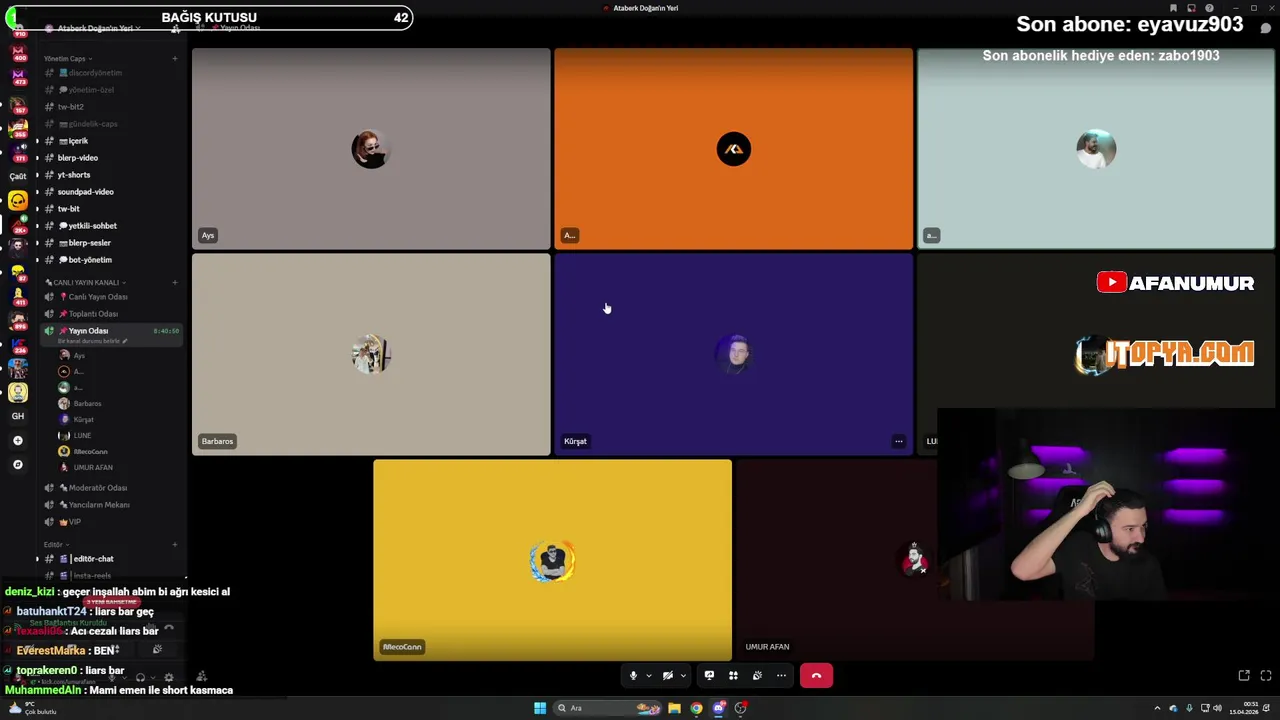1280x720 pixels.
Task: Create channel in CANLI YAYIN KANALI category
Action: pyautogui.click(x=175, y=283)
